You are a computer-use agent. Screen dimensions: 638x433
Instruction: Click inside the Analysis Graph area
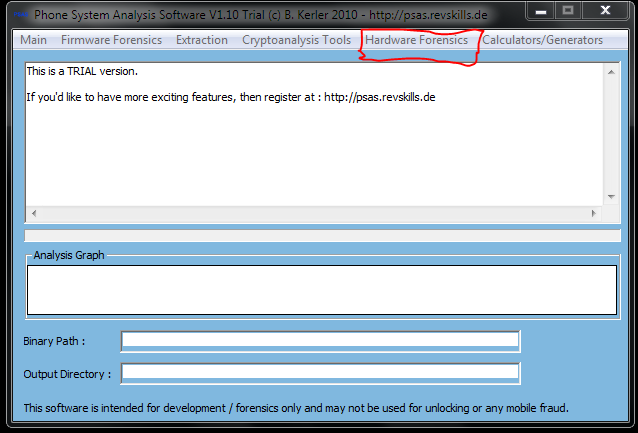(x=322, y=290)
